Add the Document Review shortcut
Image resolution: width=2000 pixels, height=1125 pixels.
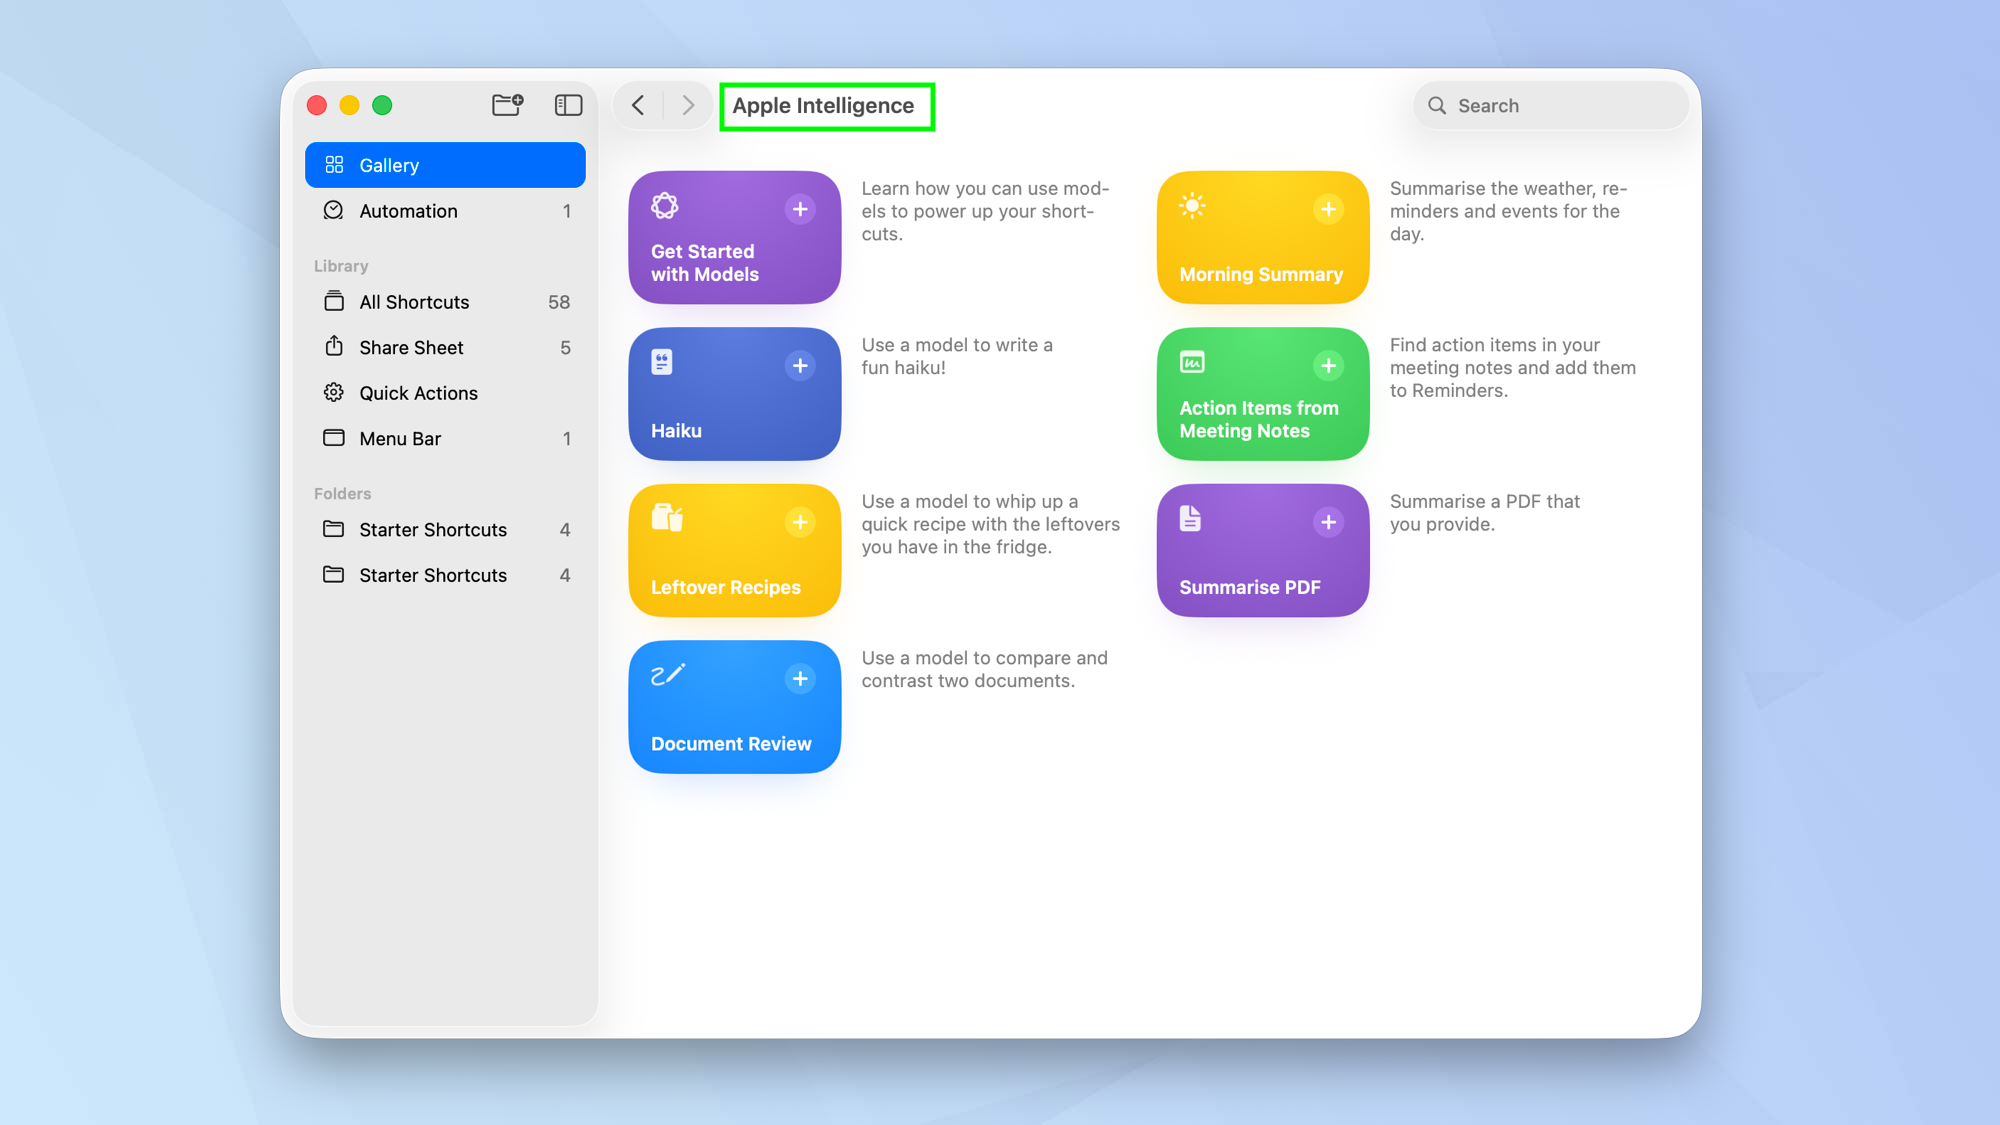(x=800, y=678)
